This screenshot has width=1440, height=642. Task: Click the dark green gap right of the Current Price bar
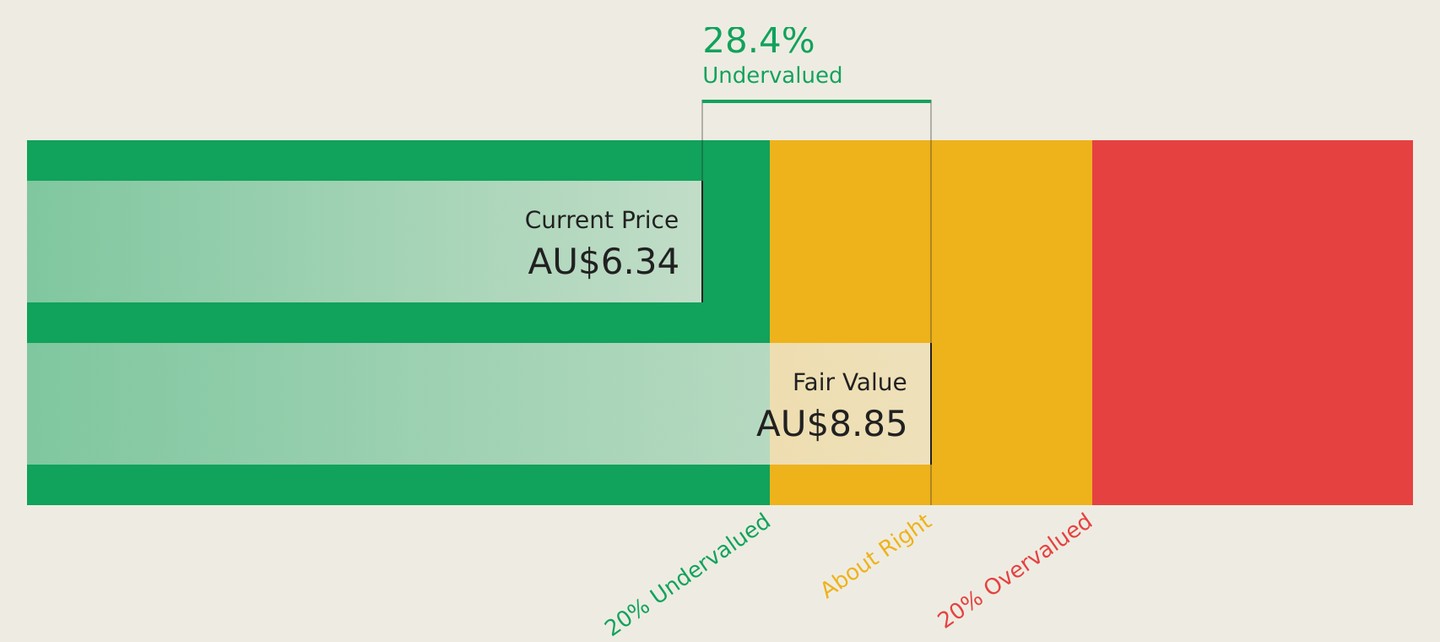coord(736,241)
